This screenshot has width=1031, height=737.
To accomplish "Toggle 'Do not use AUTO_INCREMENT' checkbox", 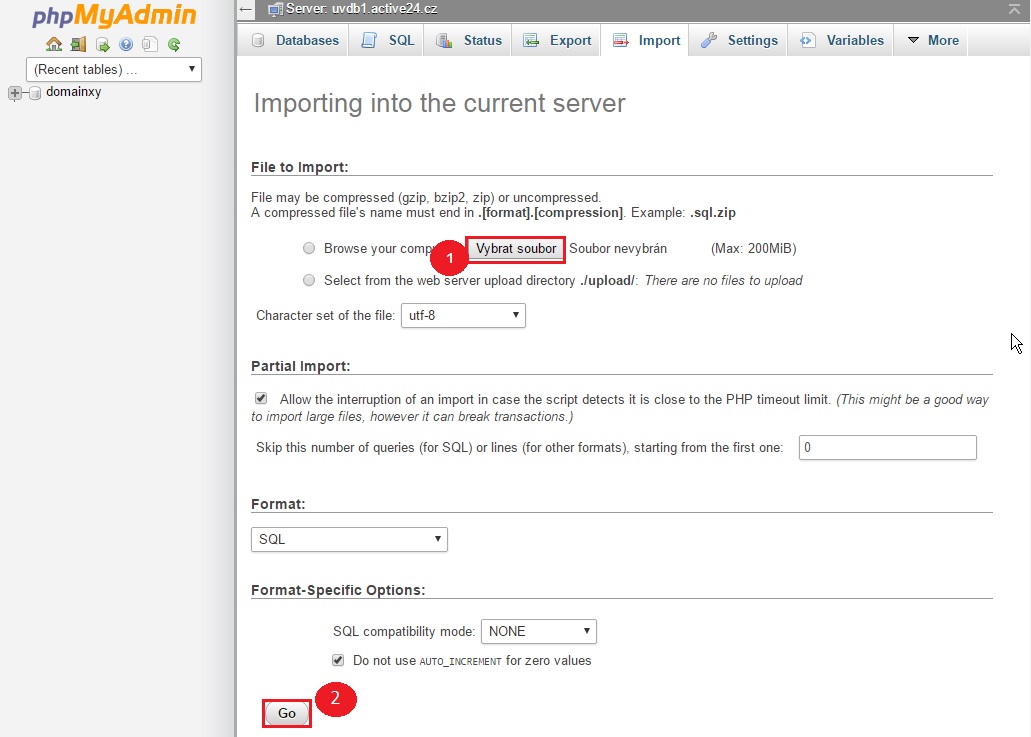I will coord(338,660).
